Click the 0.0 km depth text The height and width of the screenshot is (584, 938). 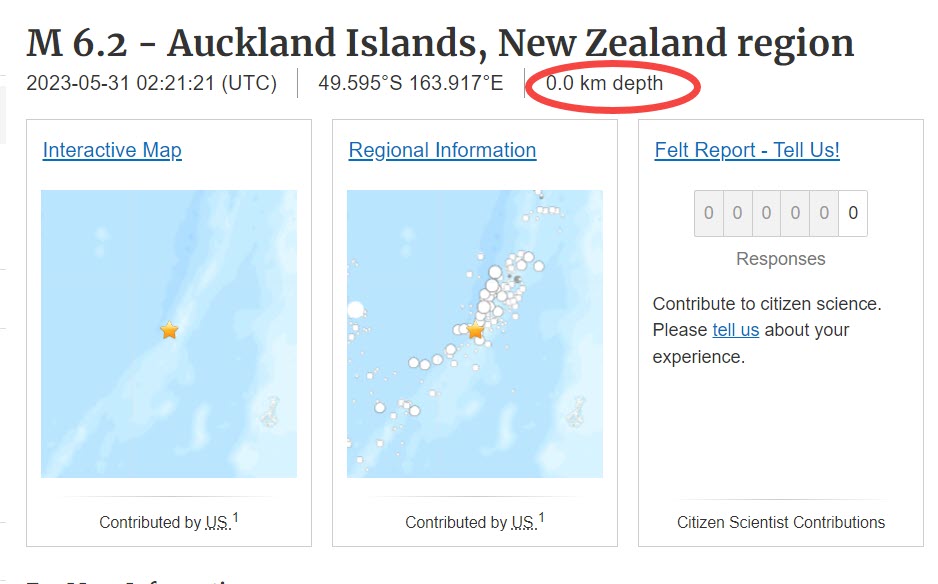coord(604,83)
